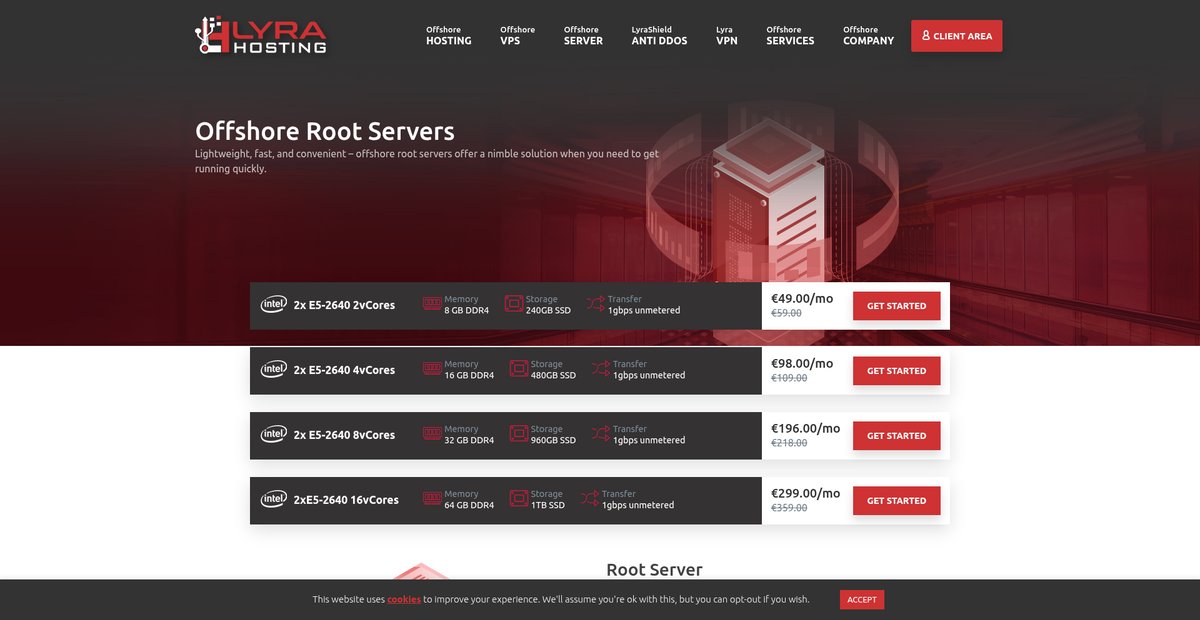The image size is (1200, 620).
Task: Open the cookies link in the notice
Action: click(404, 600)
